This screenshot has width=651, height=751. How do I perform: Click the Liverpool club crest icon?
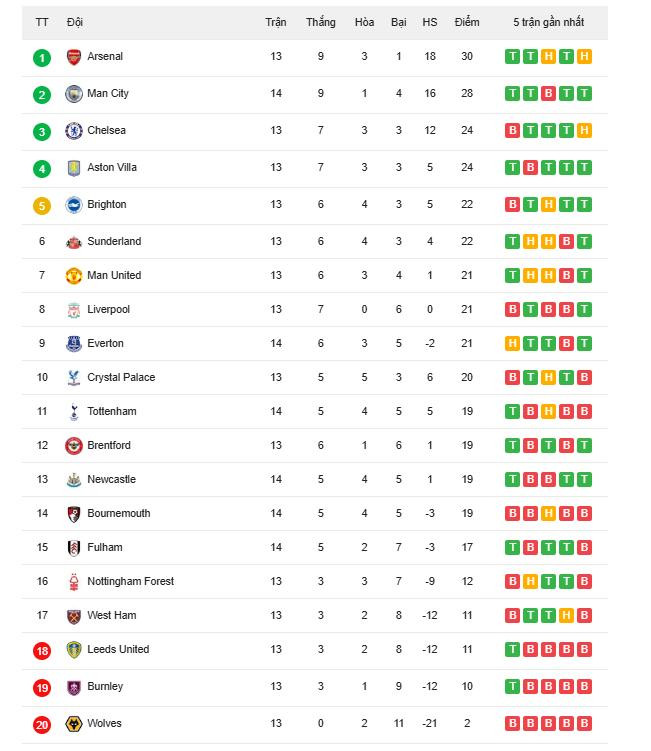tap(73, 310)
